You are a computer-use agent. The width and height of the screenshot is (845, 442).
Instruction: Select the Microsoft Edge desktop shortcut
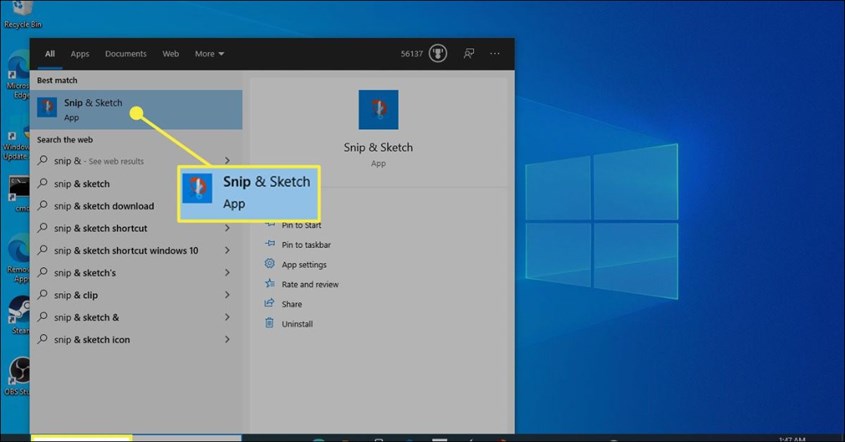pos(18,75)
